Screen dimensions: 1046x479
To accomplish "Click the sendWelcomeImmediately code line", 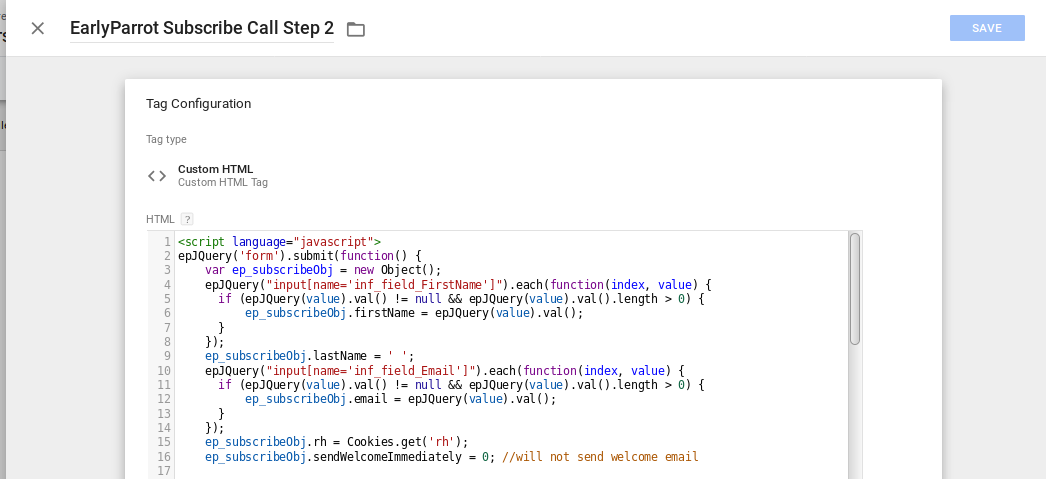I will (x=452, y=457).
